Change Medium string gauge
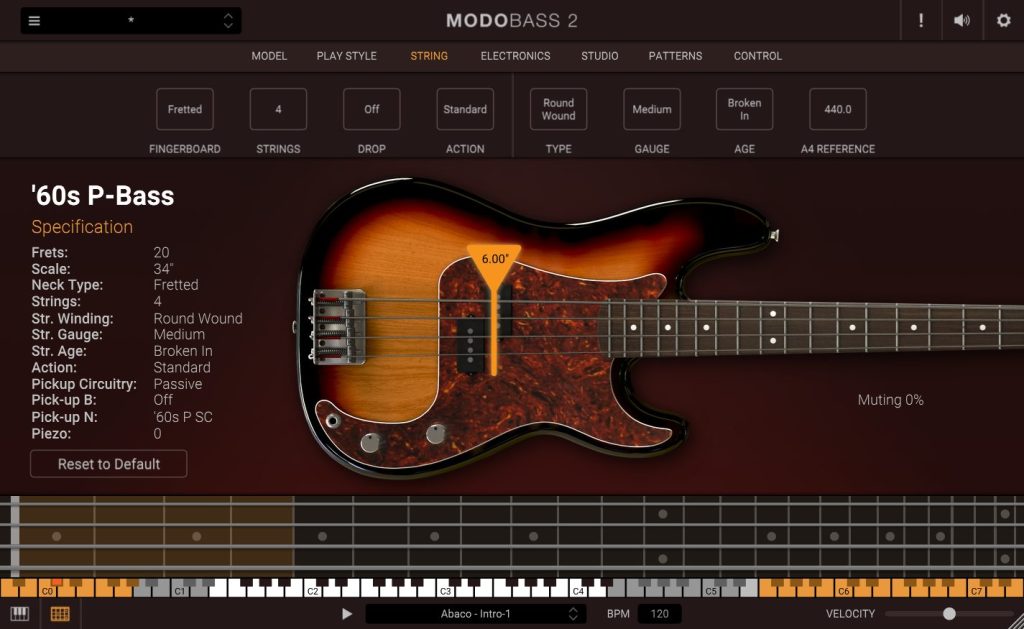 (x=652, y=109)
